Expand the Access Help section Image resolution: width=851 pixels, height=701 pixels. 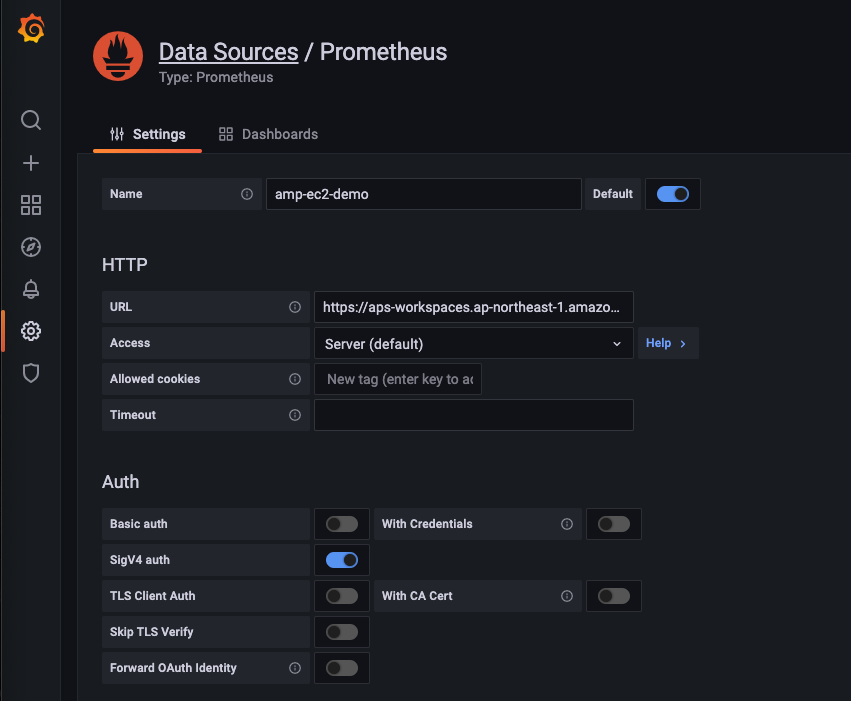coord(667,343)
